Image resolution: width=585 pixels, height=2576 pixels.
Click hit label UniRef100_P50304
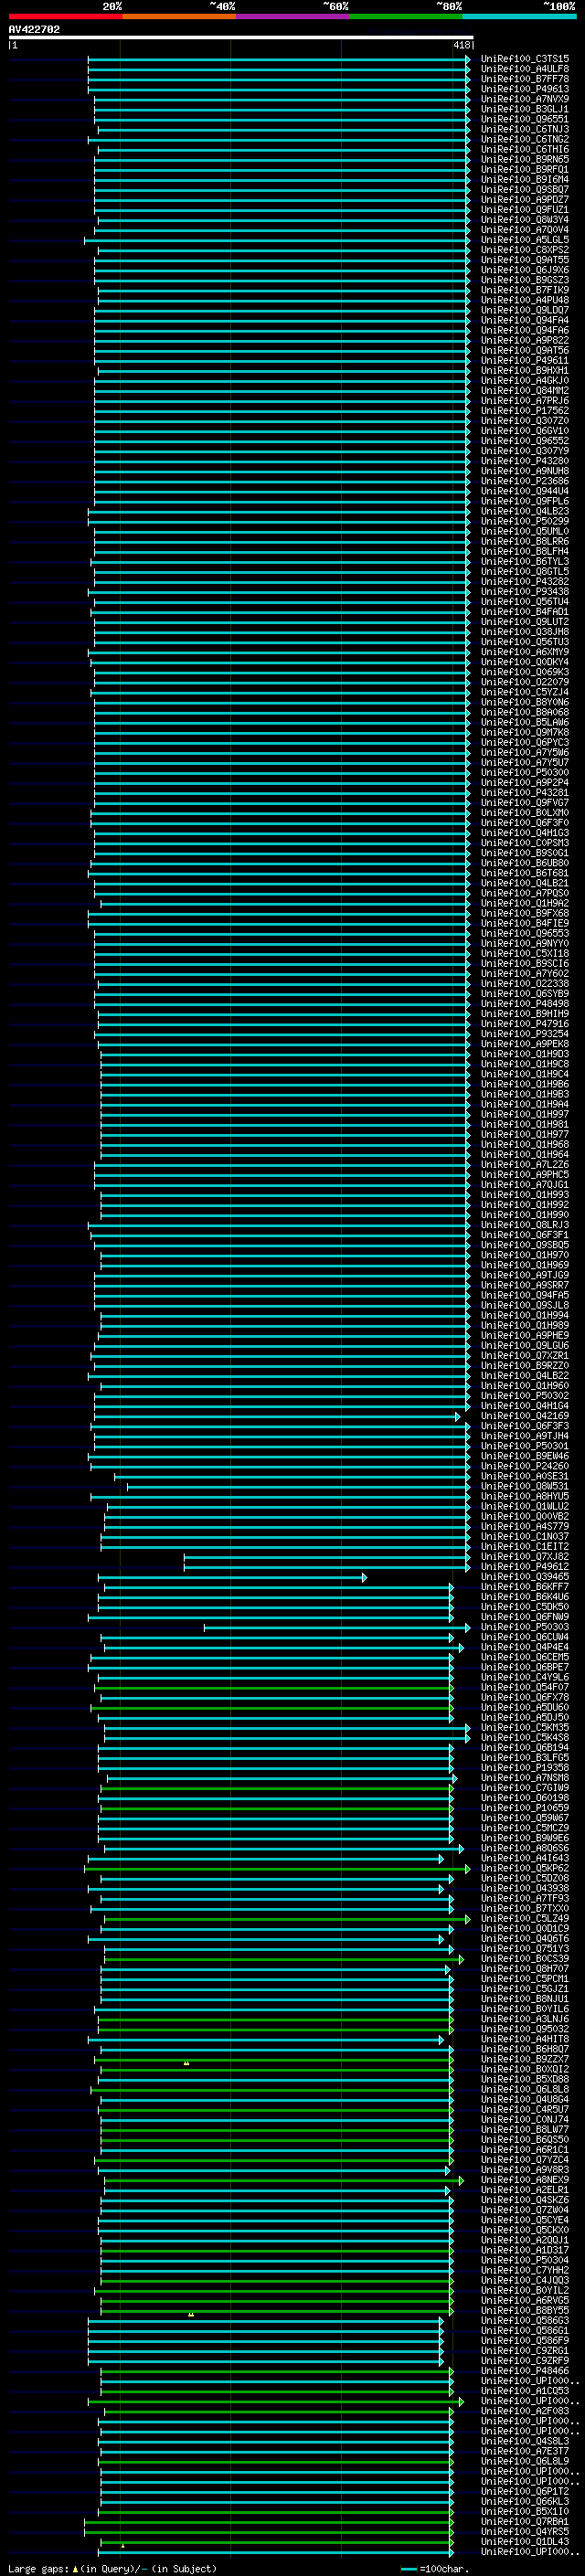[525, 2260]
